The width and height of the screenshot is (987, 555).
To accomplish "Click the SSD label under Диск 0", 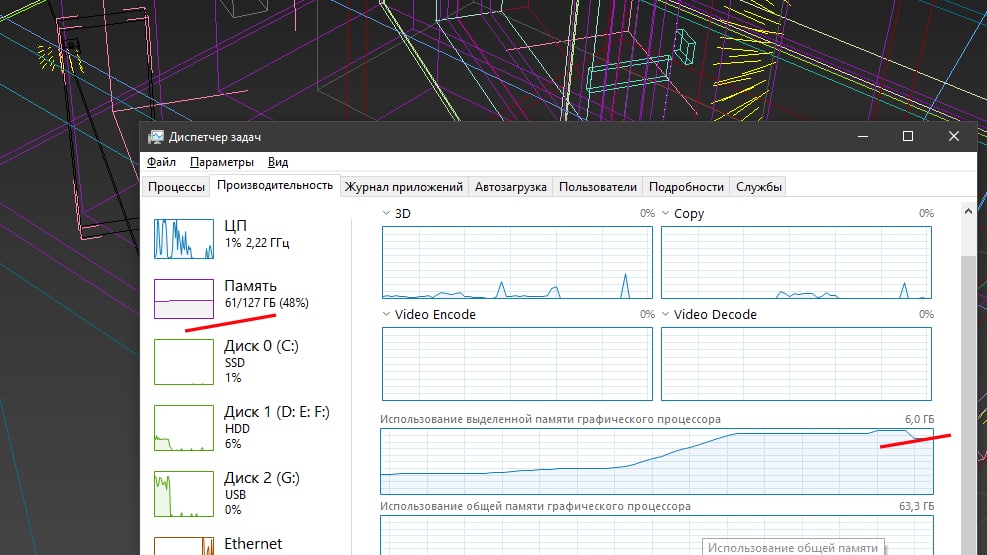I will coord(235,363).
